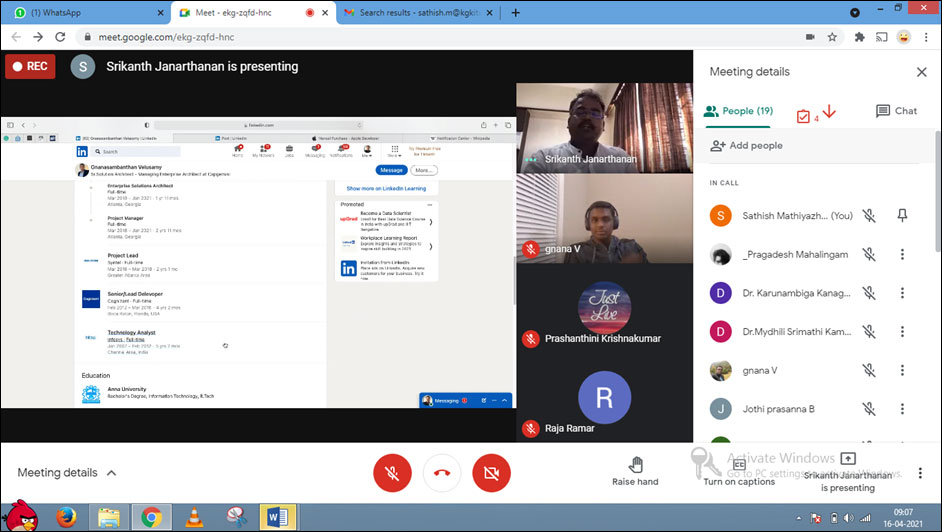Toggle the microphone mute button
The height and width of the screenshot is (532, 942).
coord(392,472)
